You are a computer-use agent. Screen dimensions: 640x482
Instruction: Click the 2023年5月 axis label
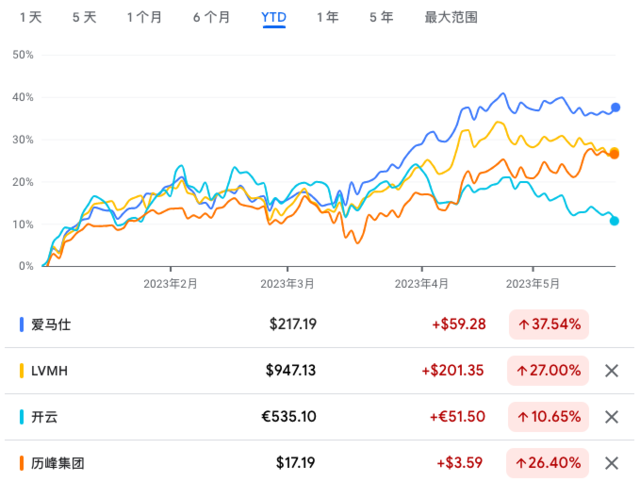tap(533, 284)
